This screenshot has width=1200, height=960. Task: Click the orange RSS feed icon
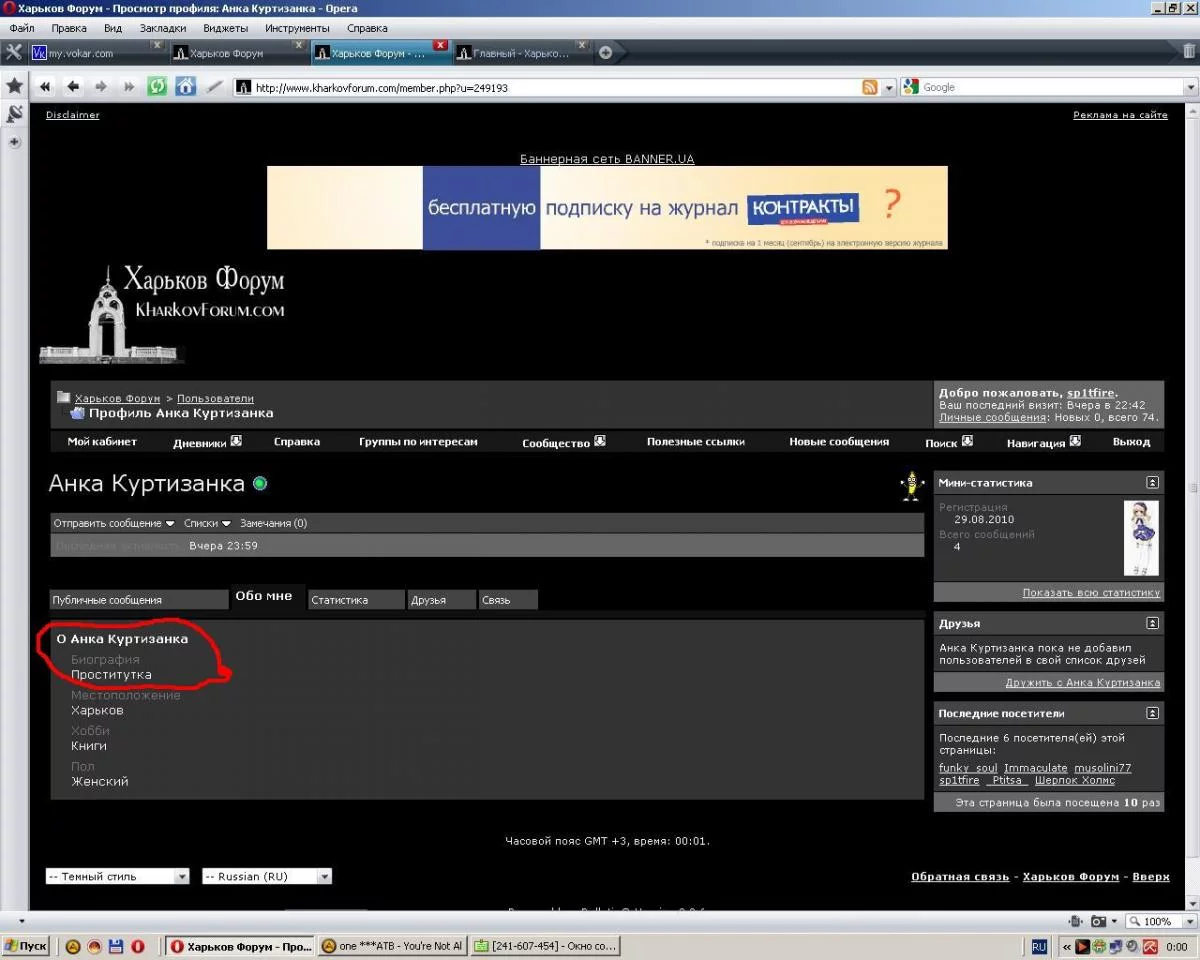click(x=871, y=87)
